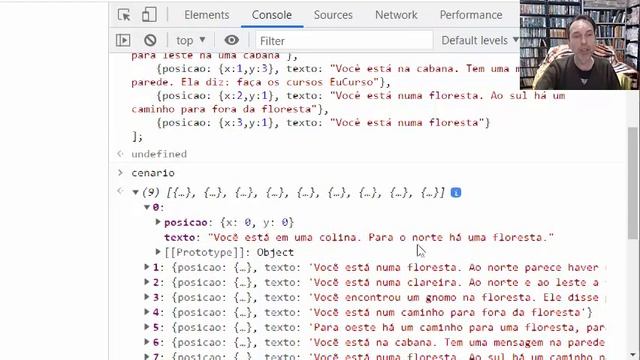Select the Console tab
Image resolution: width=640 pixels, height=360 pixels.
point(272,15)
